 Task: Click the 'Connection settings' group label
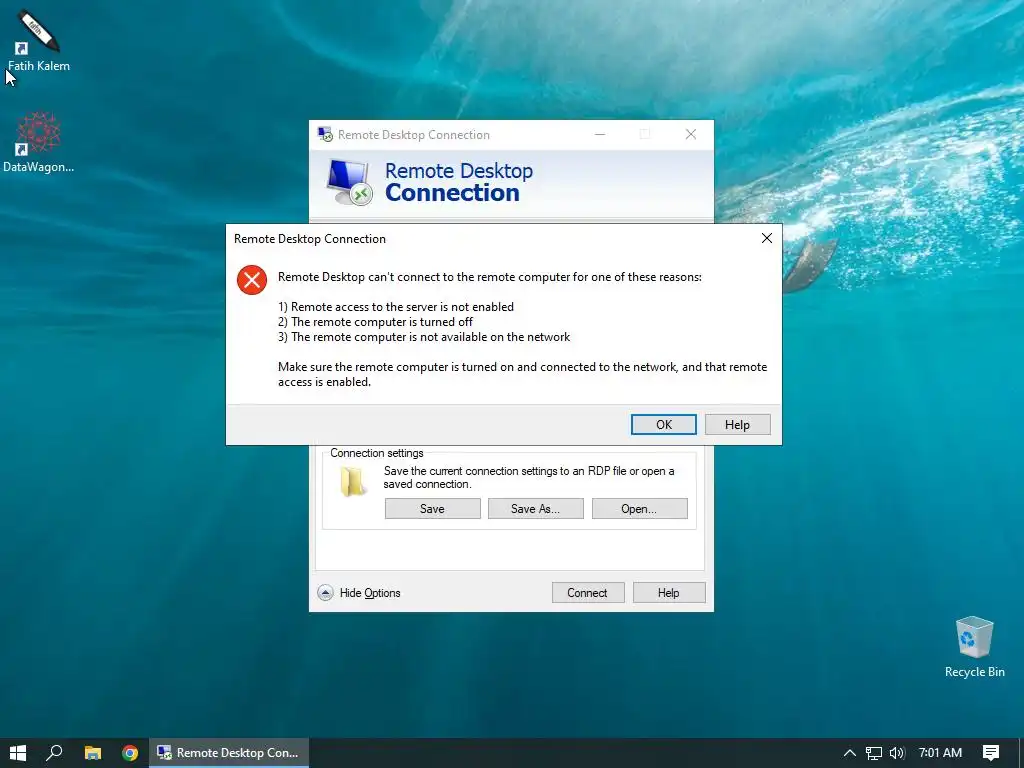pos(377,453)
